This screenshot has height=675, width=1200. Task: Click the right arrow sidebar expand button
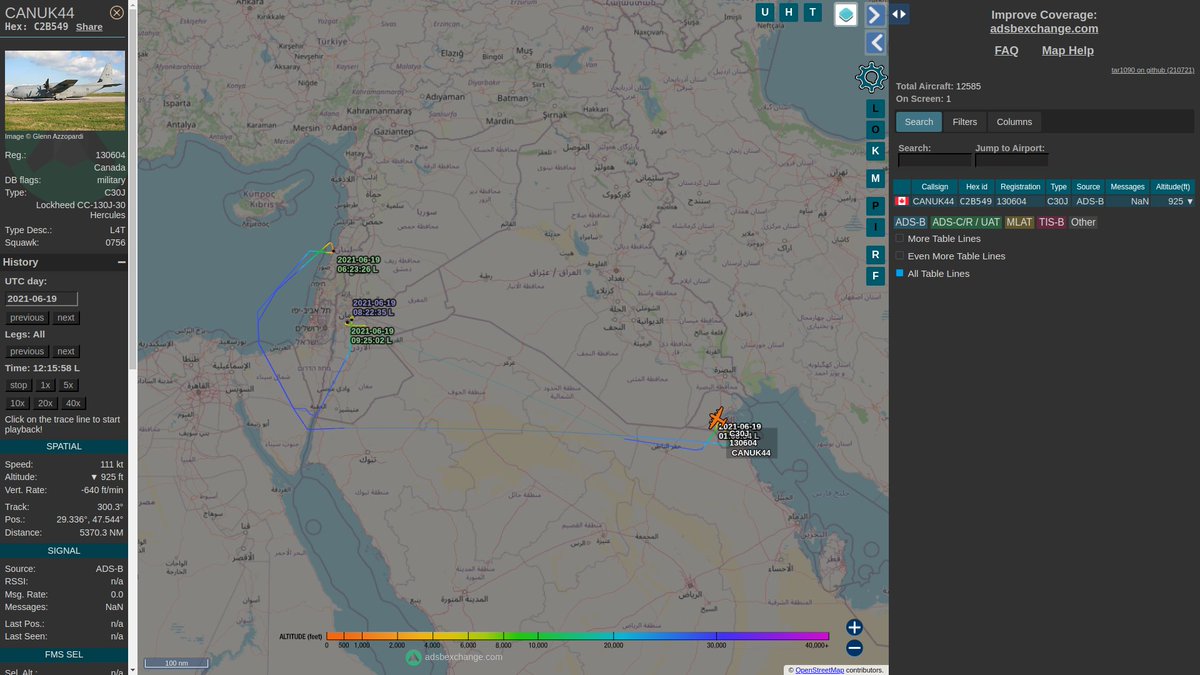pos(875,15)
